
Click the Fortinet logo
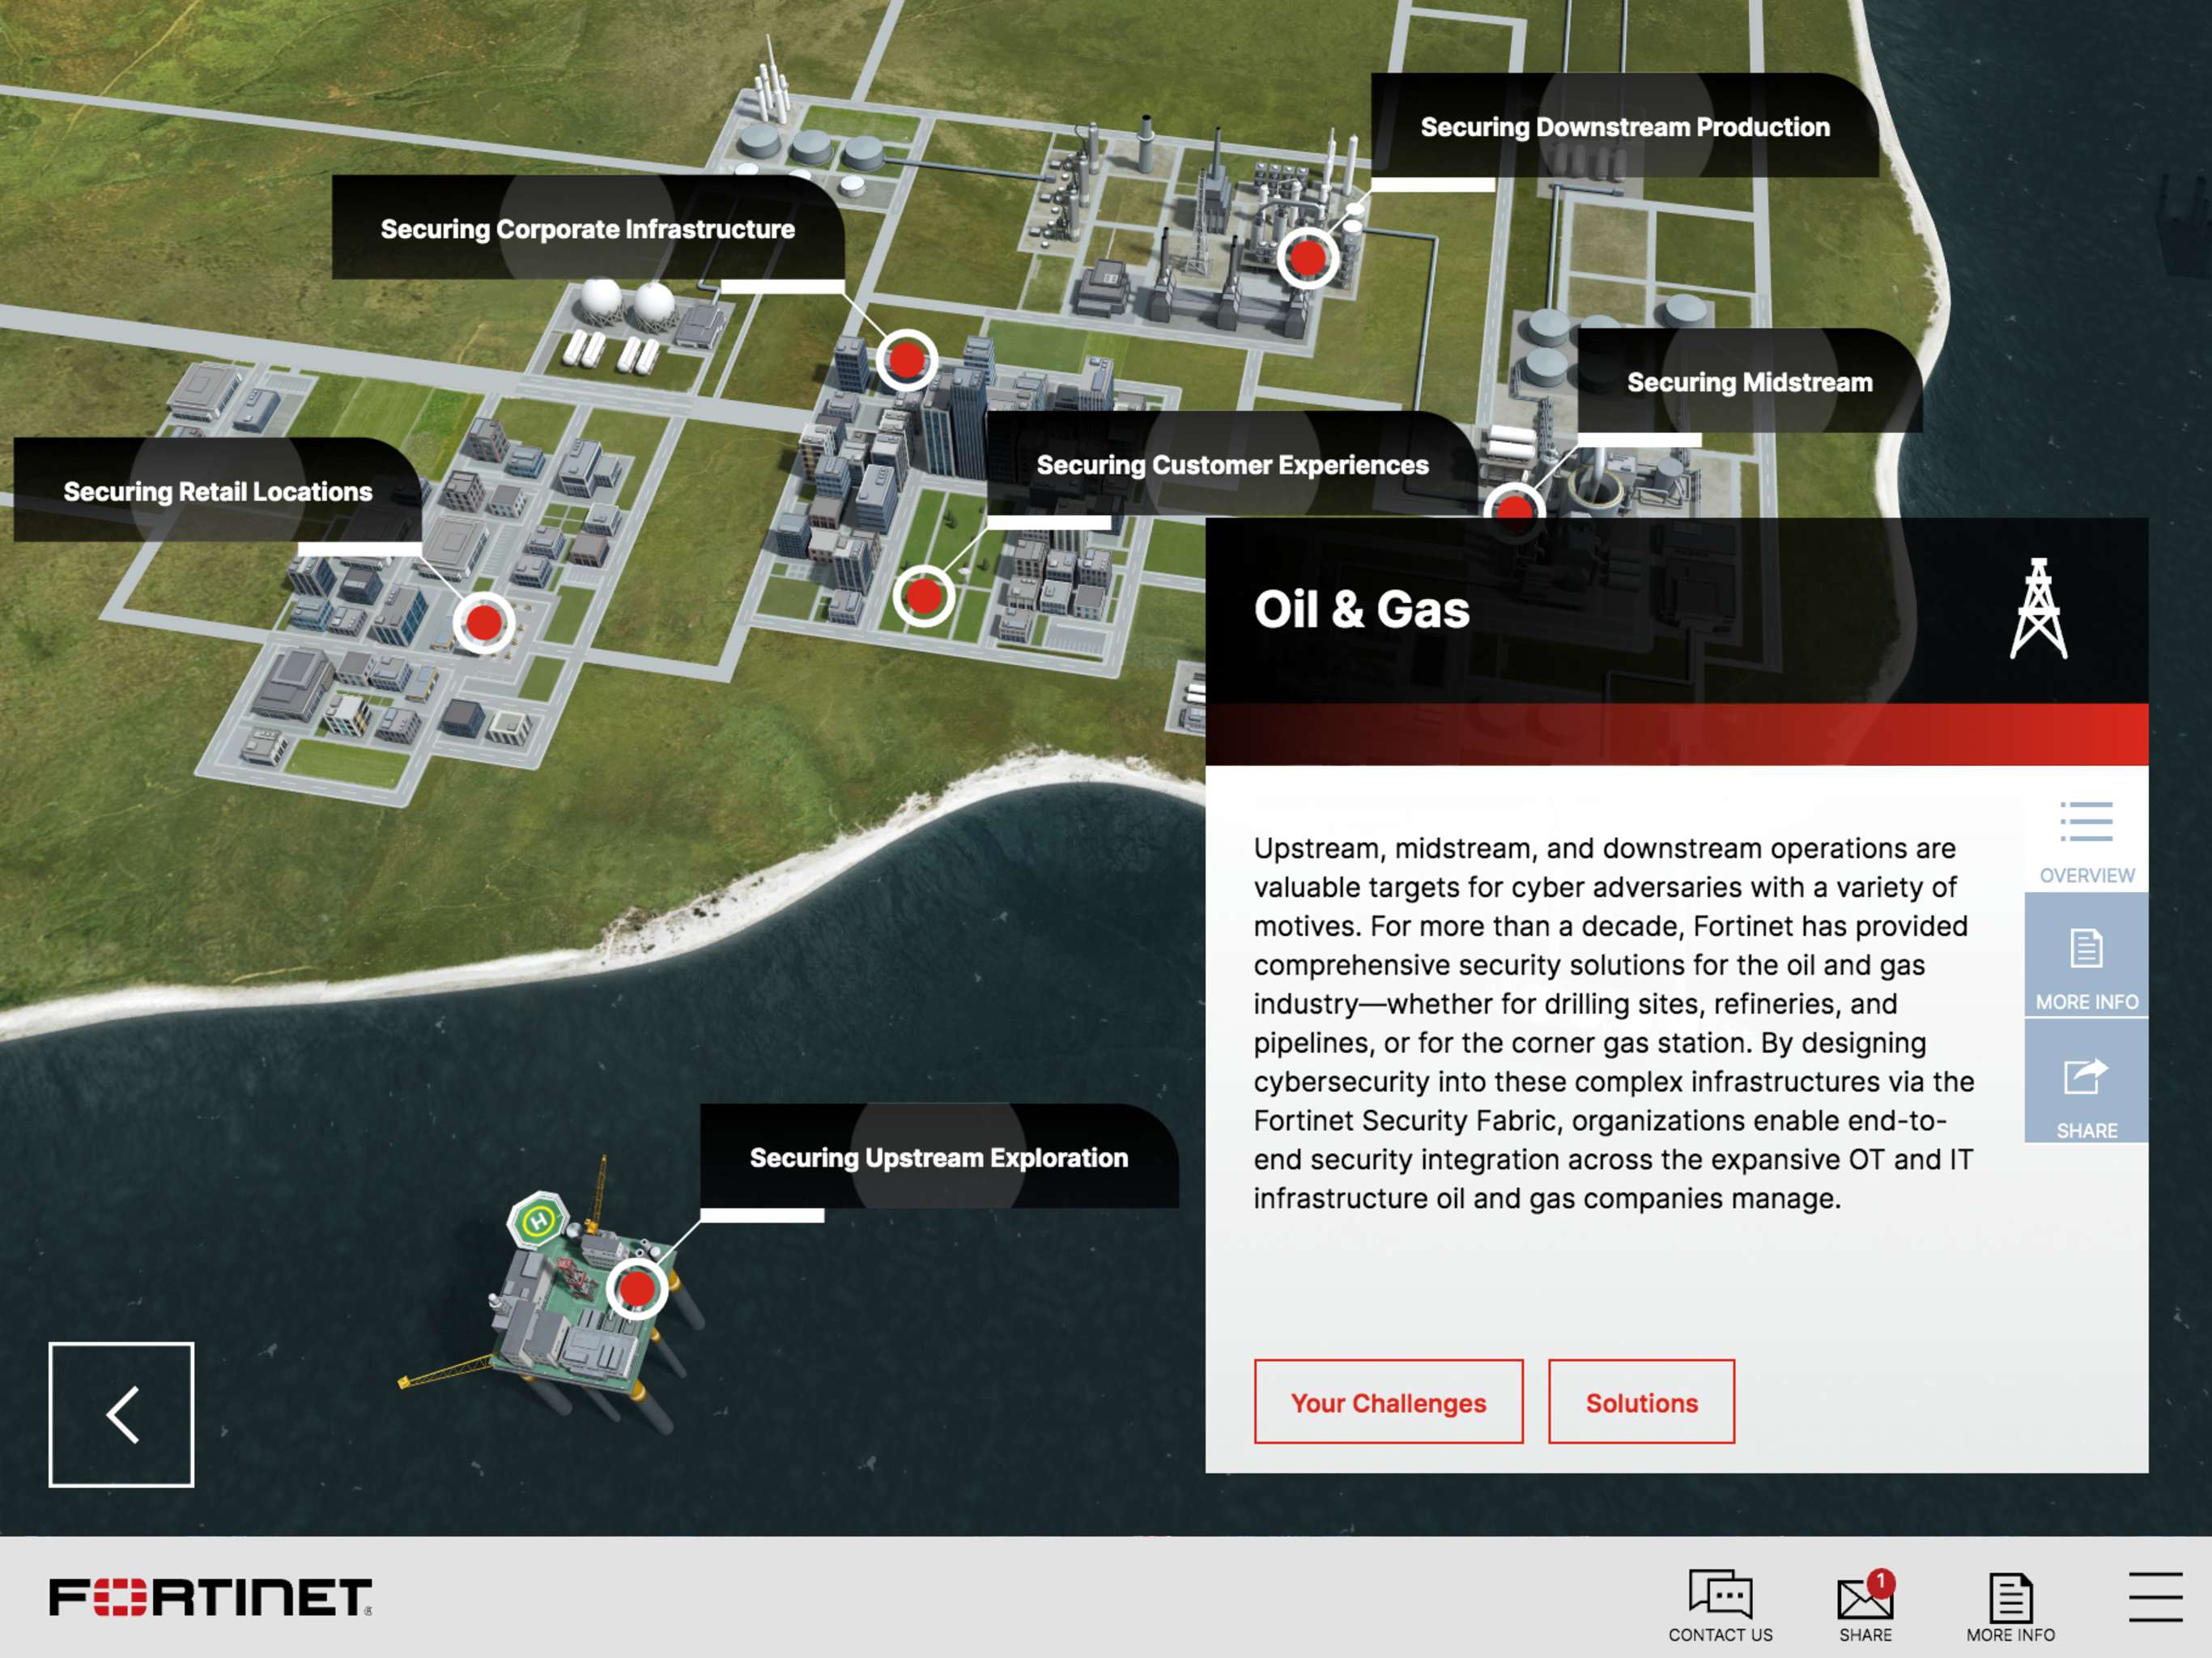point(211,1597)
